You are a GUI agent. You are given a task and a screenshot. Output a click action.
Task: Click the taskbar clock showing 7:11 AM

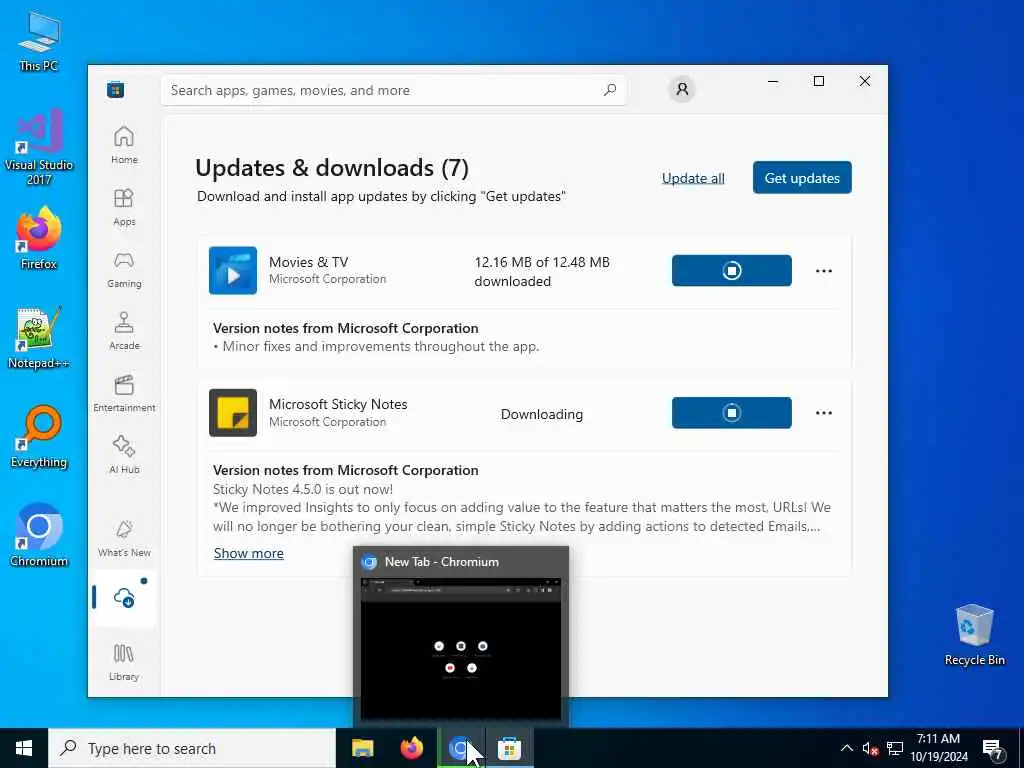tap(938, 748)
